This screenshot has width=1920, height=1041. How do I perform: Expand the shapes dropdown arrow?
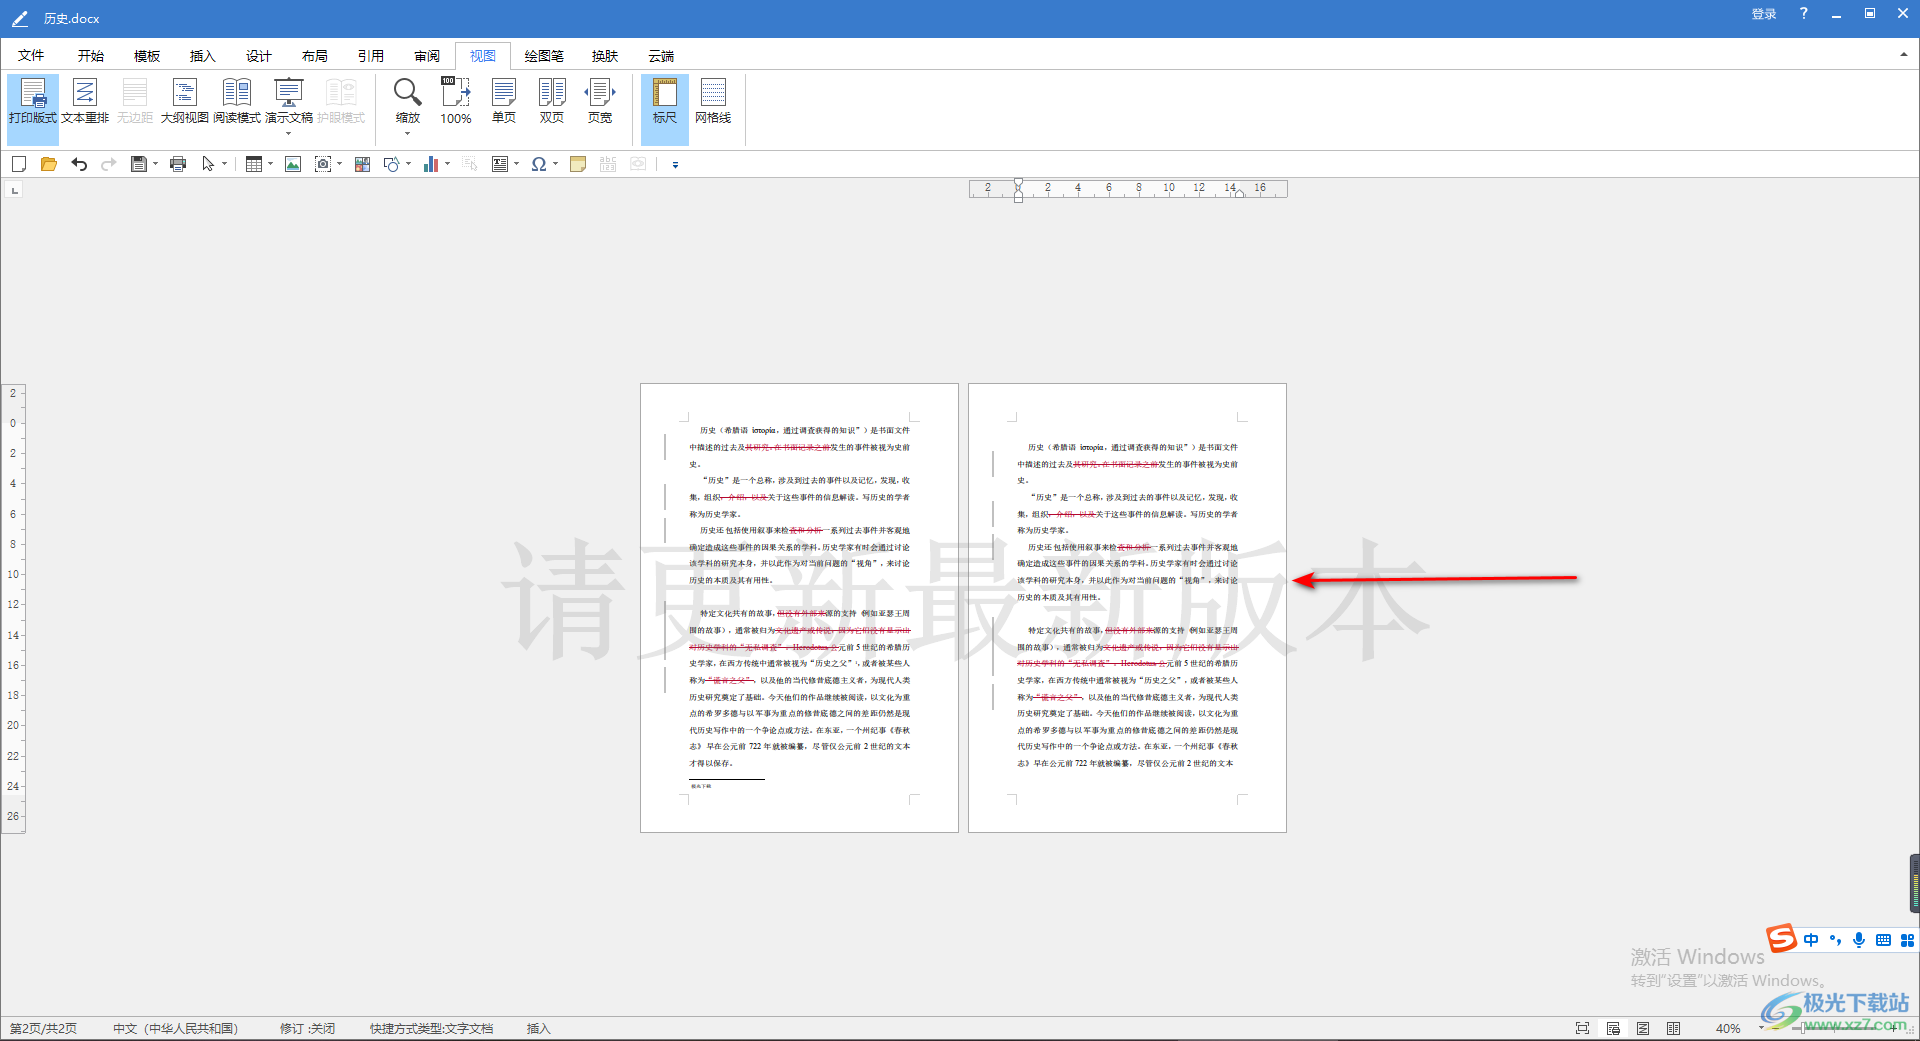click(408, 164)
